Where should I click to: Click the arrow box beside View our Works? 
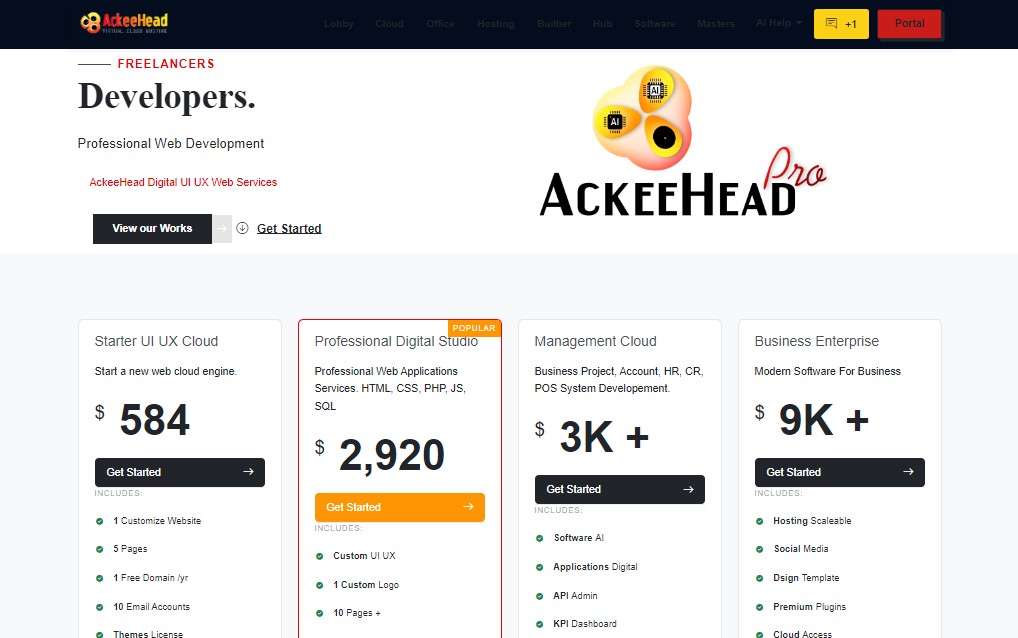pos(222,229)
